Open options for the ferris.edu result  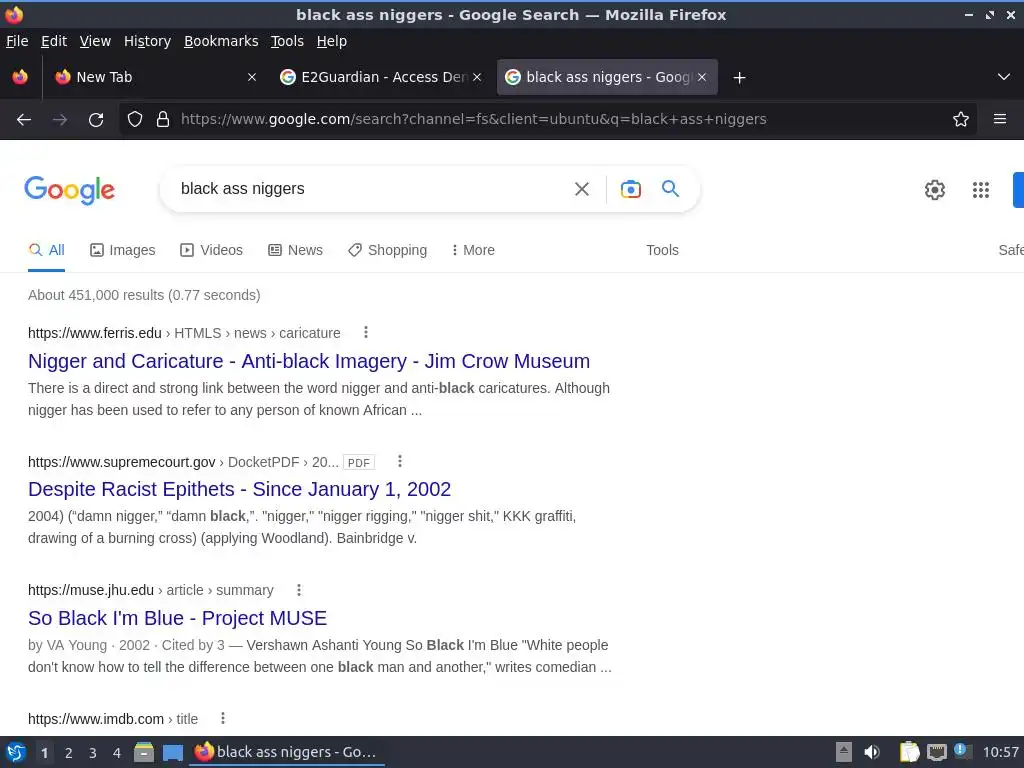pos(366,332)
